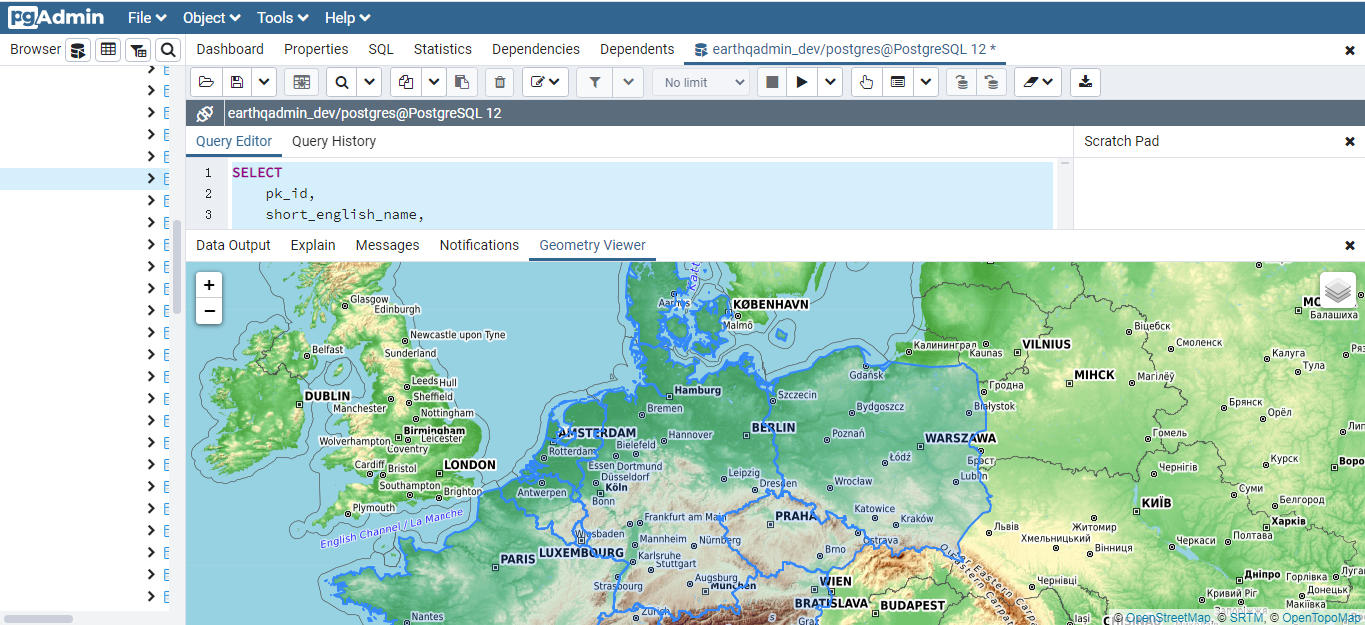The image size is (1365, 625).
Task: Close the Scratch Pad panel
Action: click(1350, 142)
